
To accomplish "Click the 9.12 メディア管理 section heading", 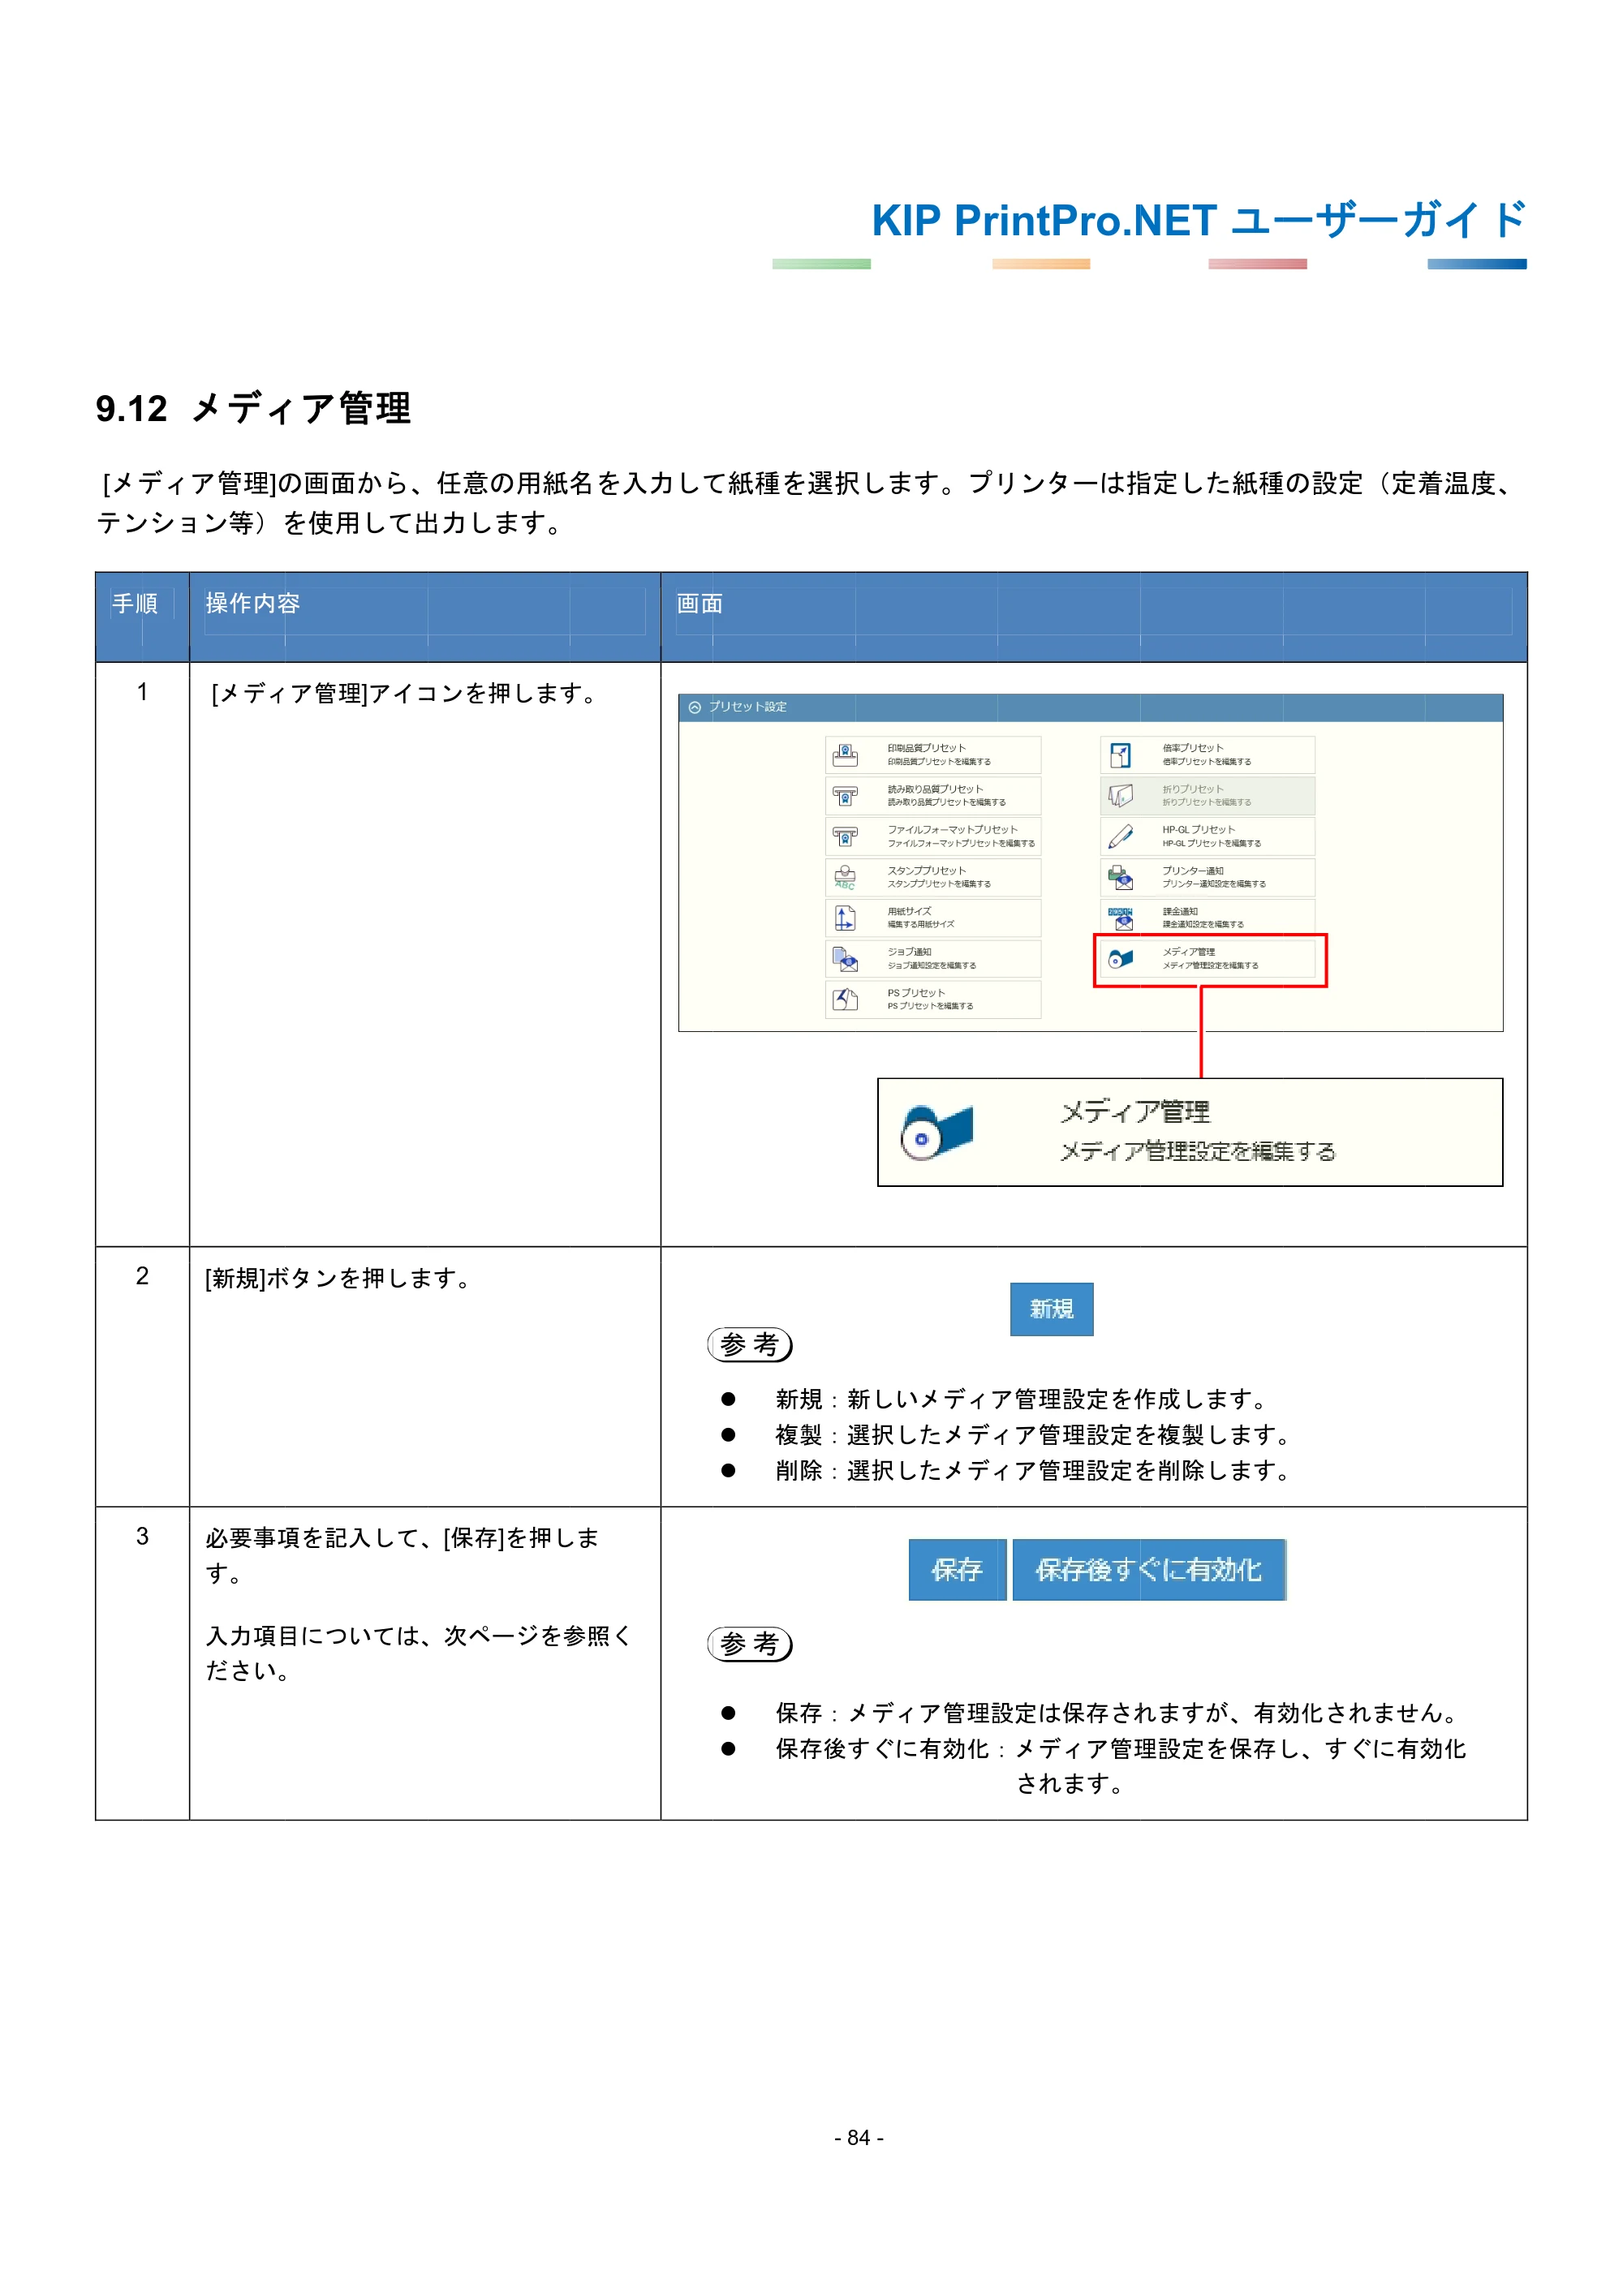I will tap(253, 408).
